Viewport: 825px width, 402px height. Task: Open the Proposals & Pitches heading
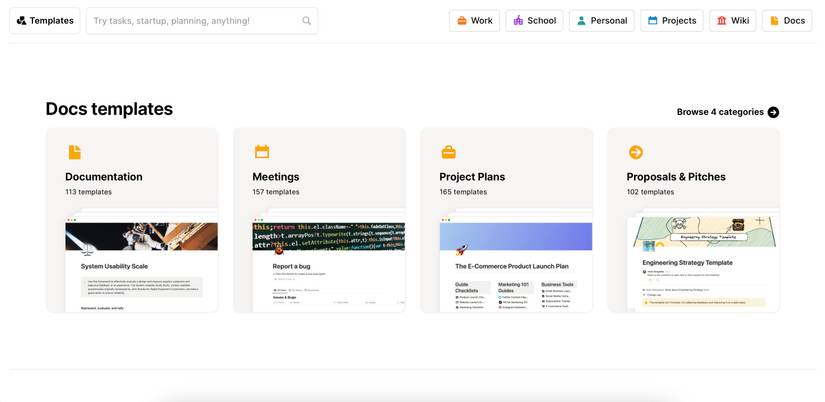[676, 177]
